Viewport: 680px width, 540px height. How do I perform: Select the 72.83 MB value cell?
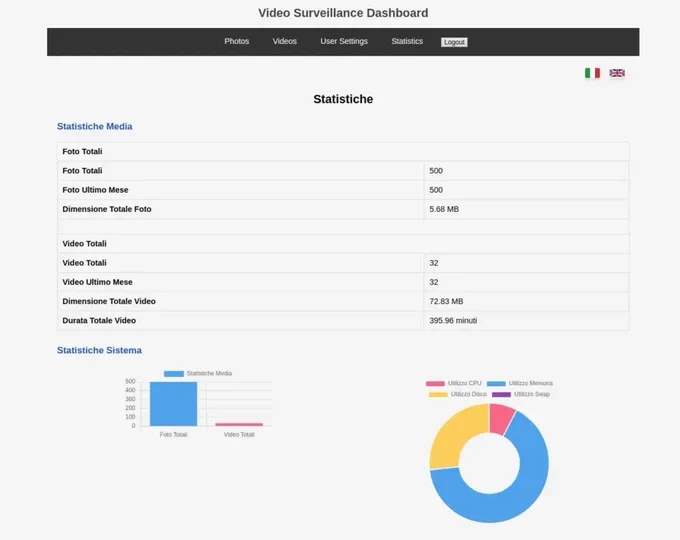pos(526,301)
